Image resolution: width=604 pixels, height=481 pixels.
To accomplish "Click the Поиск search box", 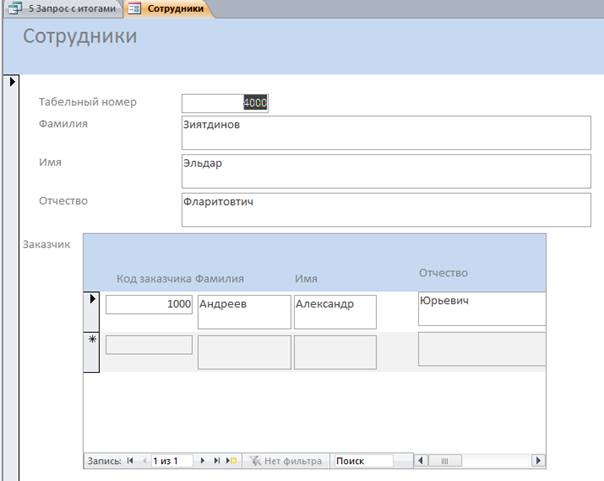I will click(x=364, y=461).
